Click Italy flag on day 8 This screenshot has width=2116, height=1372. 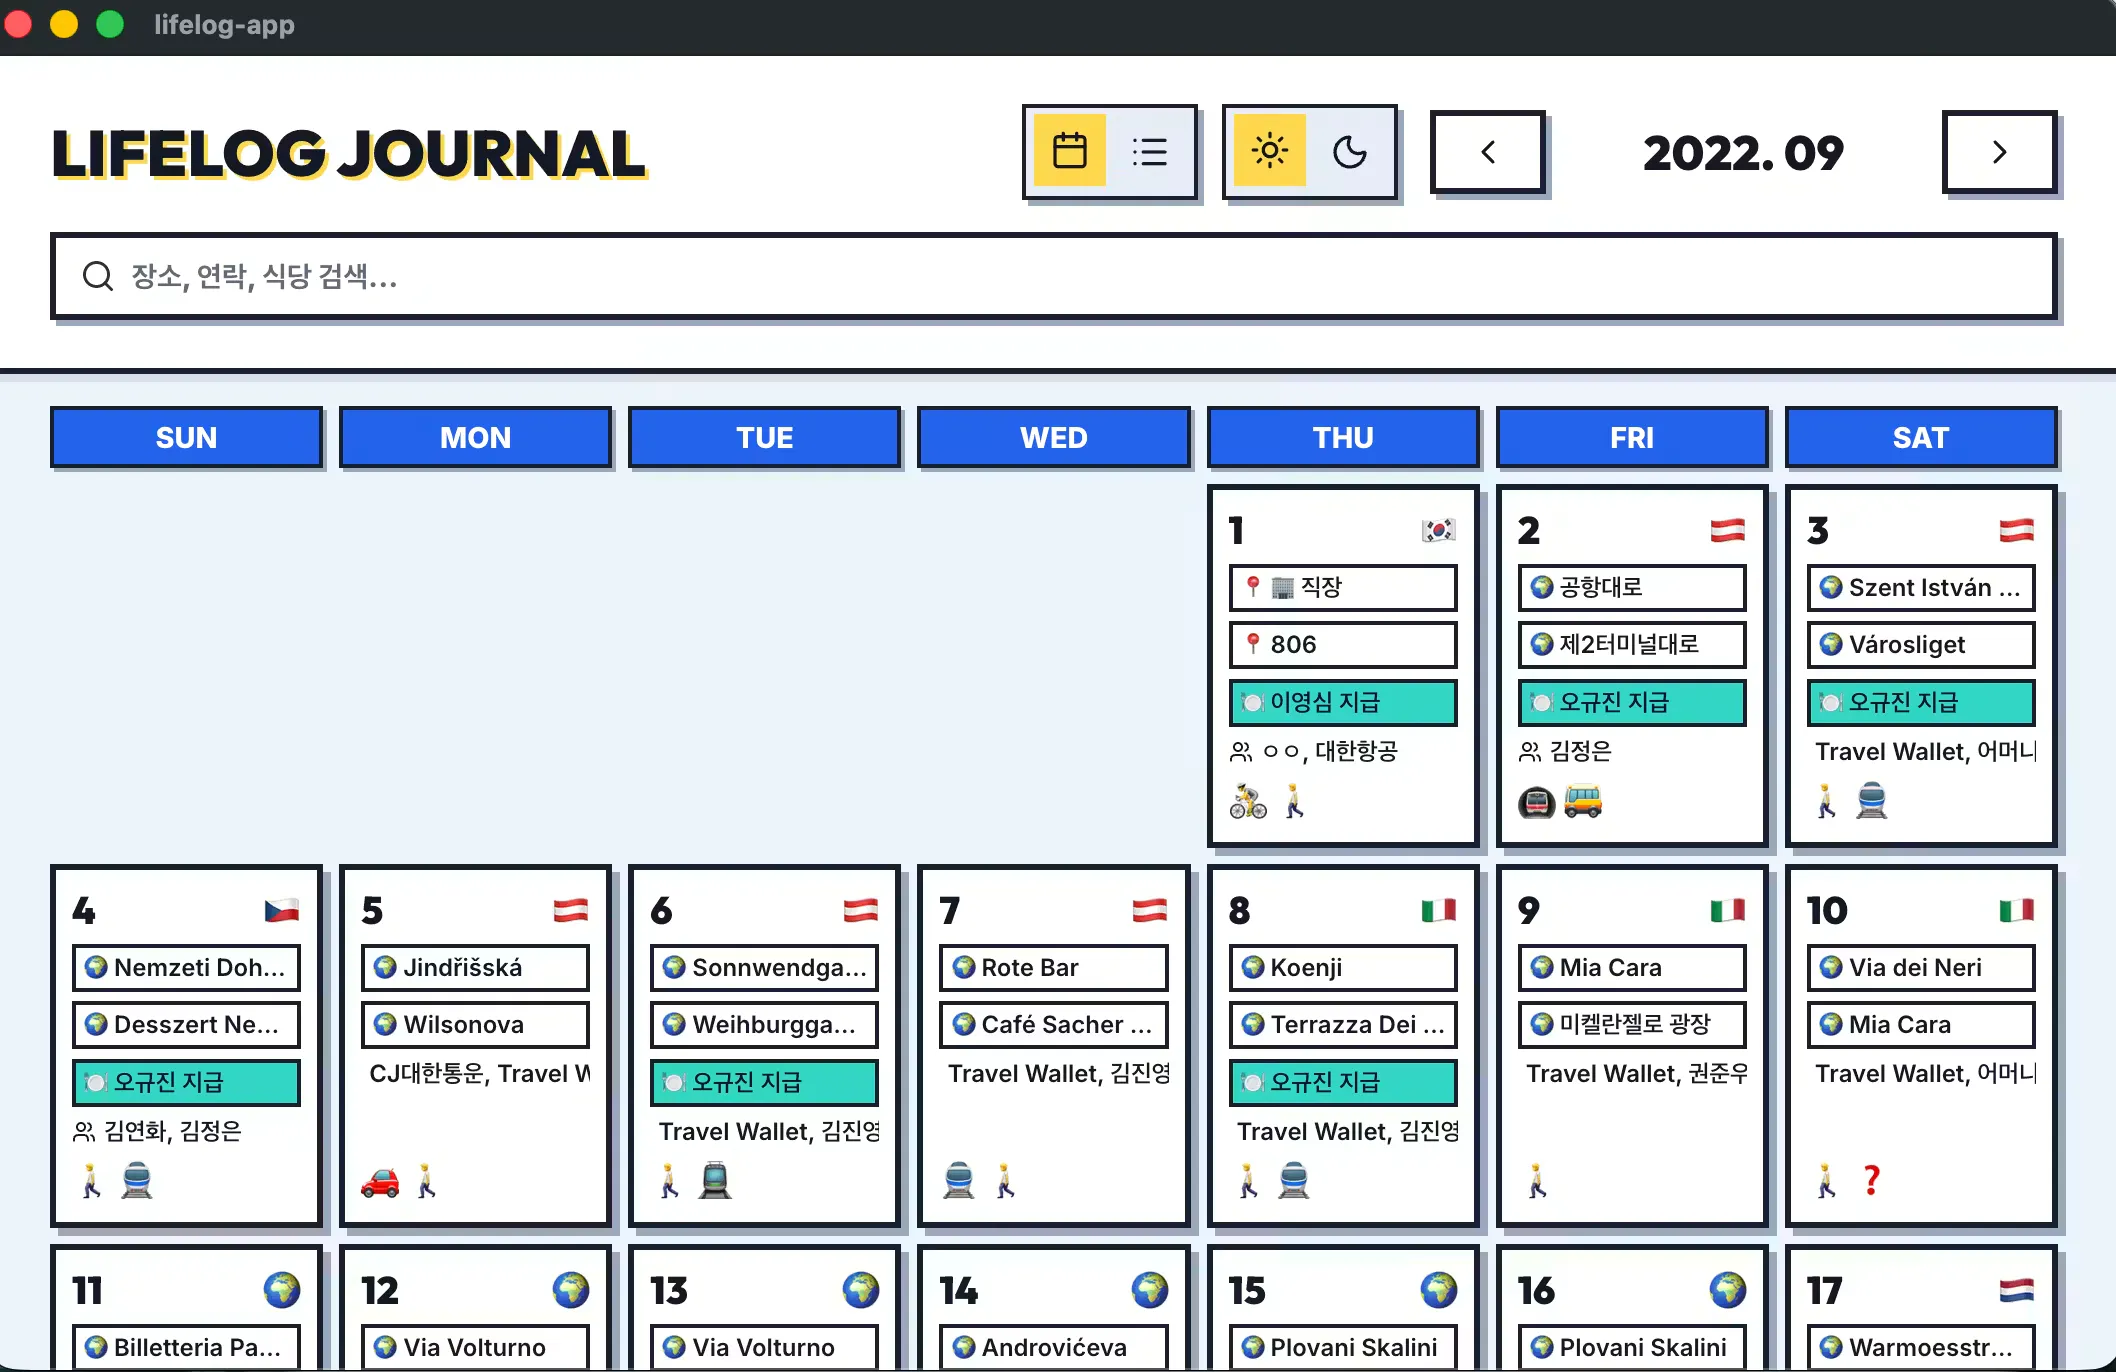[1438, 910]
